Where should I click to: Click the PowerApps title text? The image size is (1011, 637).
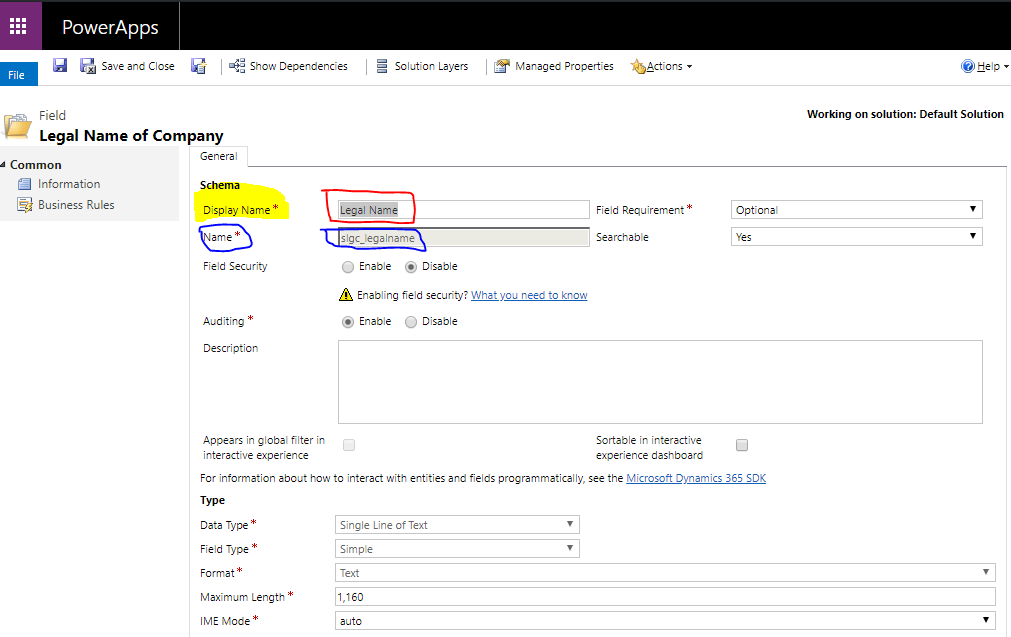110,27
